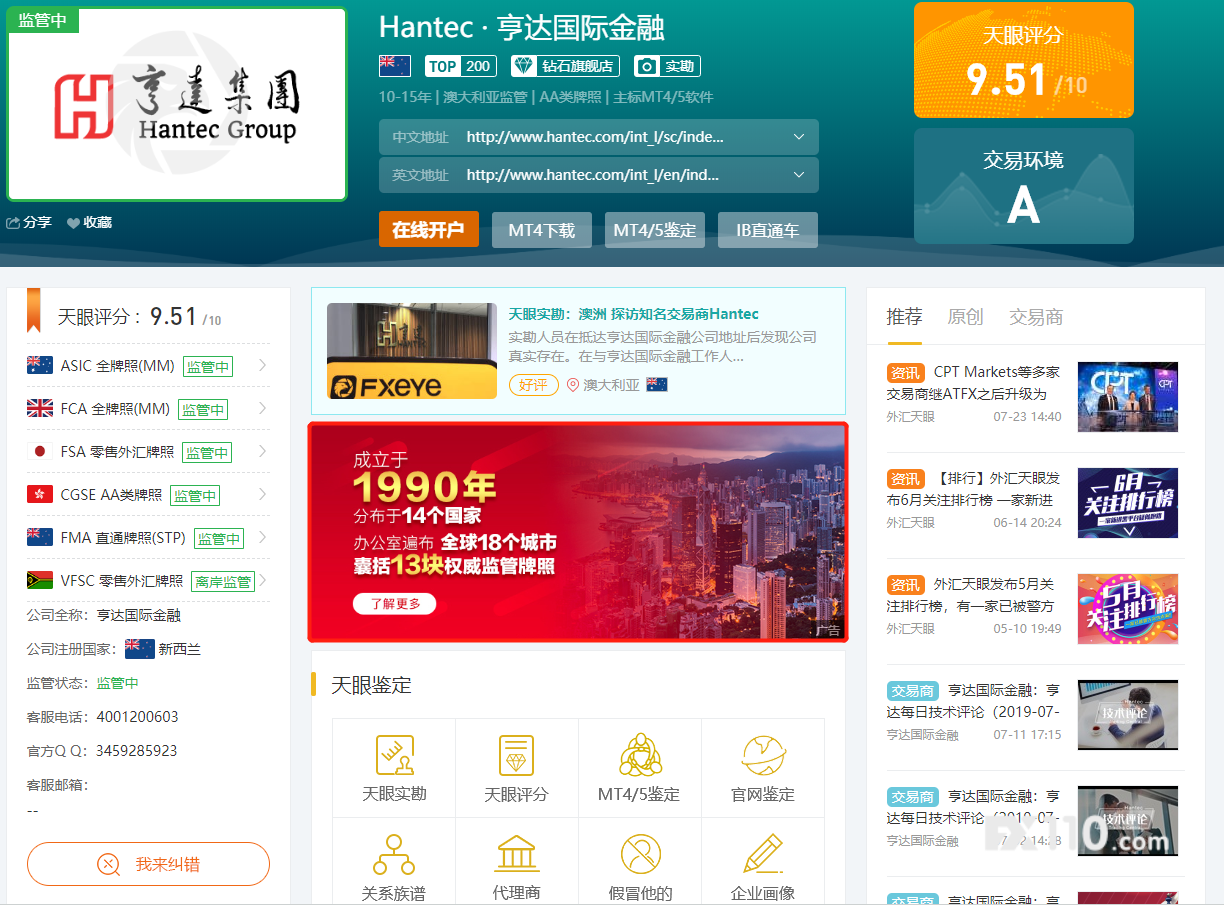Click the 我来纠错 button
Viewport: 1224px width, 905px height.
click(148, 864)
